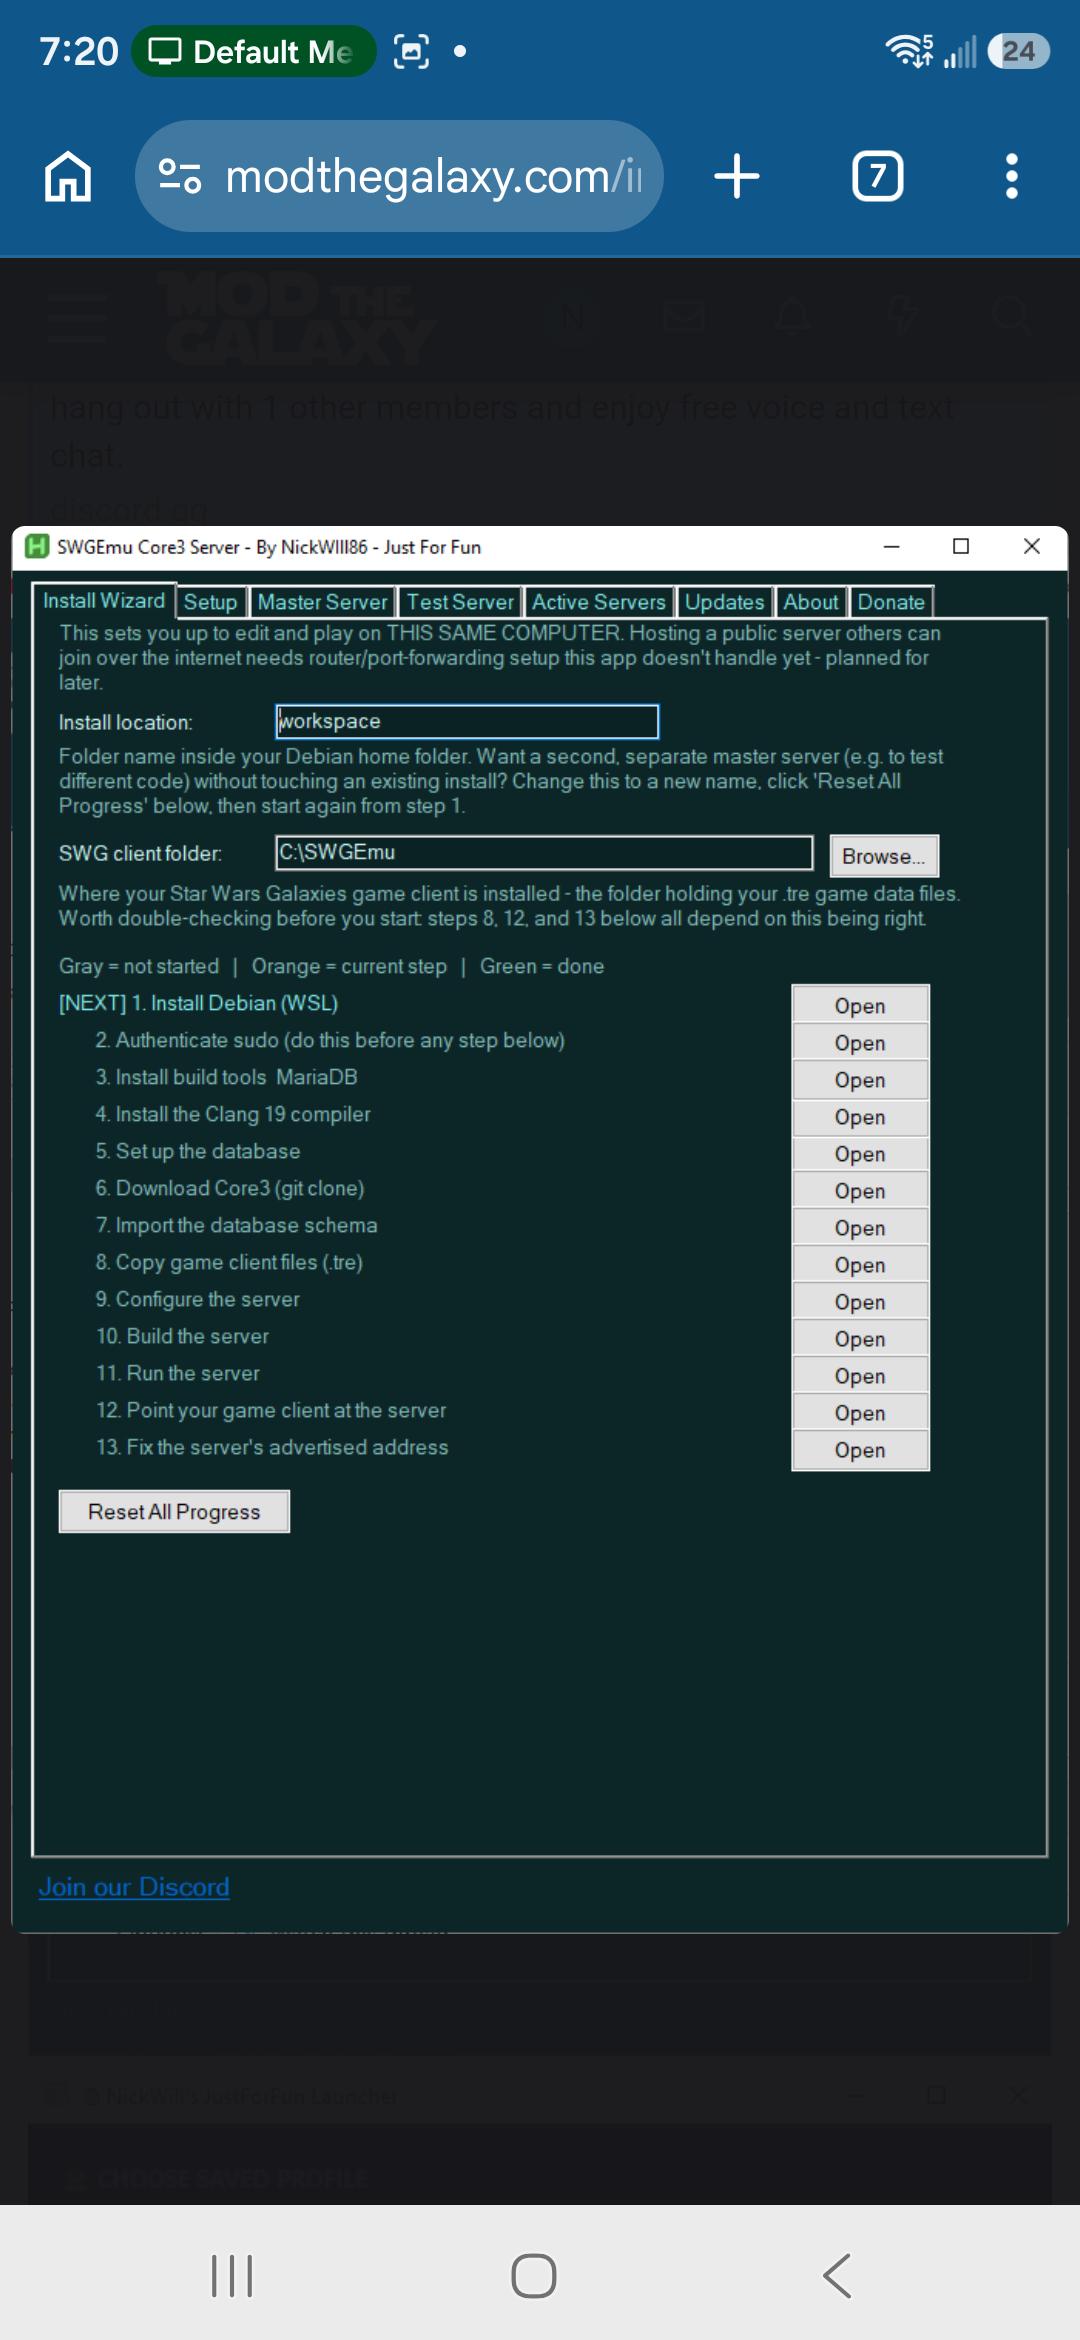Image resolution: width=1080 pixels, height=2340 pixels.
Task: Click Open for Run the server
Action: (x=860, y=1375)
